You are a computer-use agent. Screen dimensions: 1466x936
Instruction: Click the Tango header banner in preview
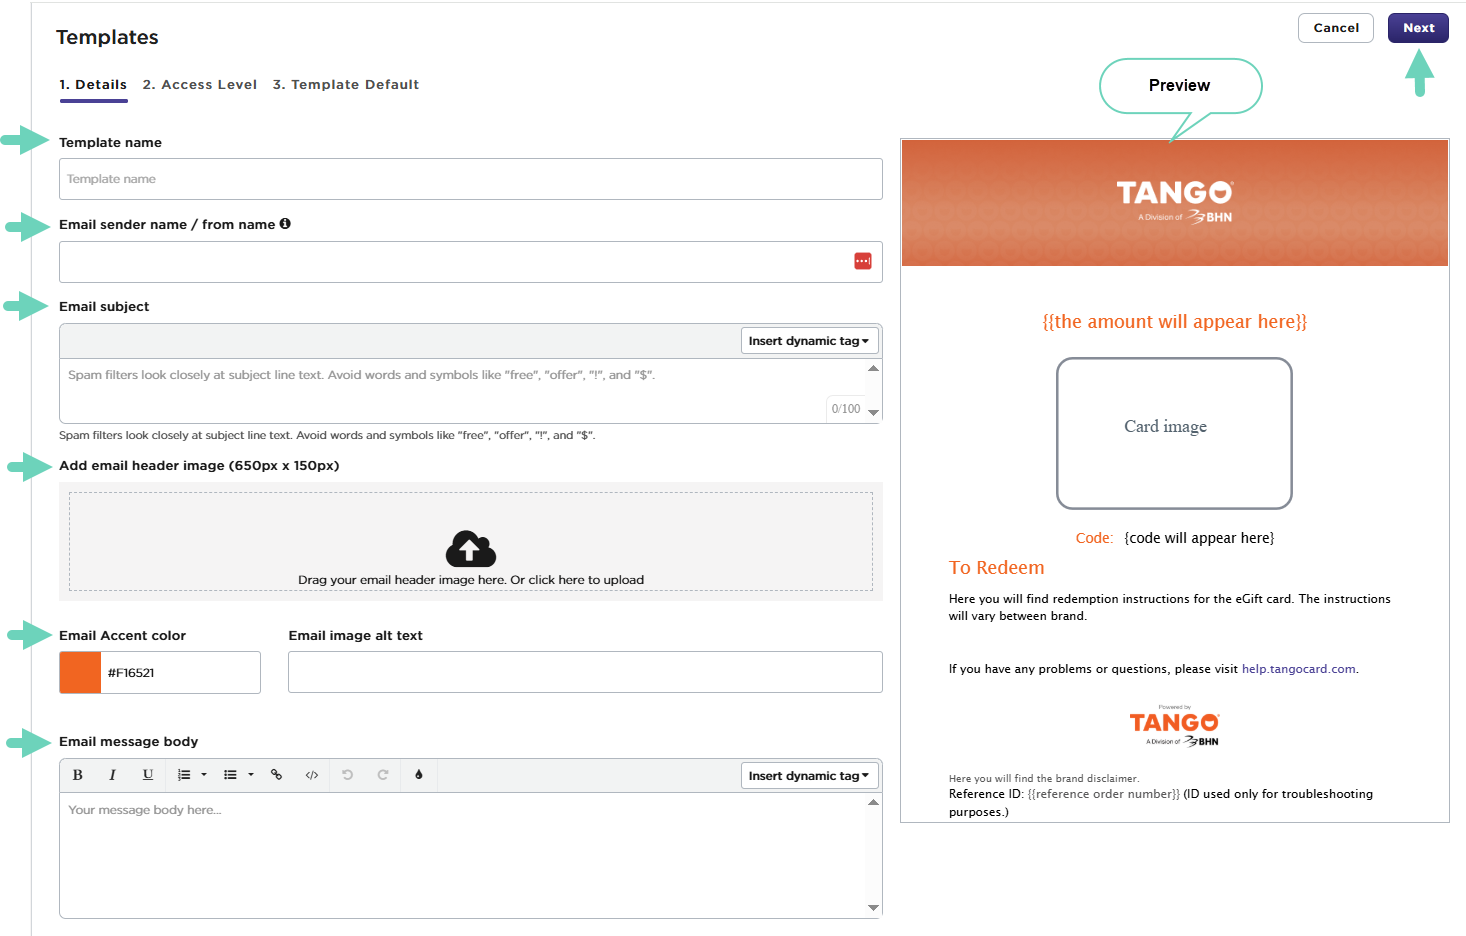pos(1175,203)
